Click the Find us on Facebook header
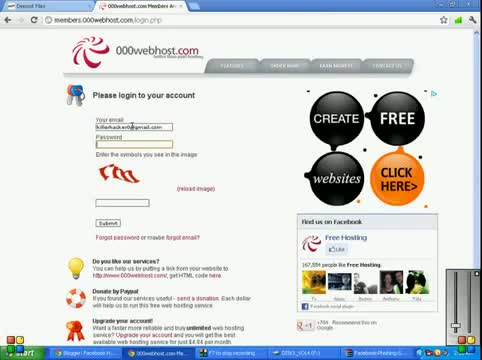Screen dimensions: 482x360 (332, 222)
